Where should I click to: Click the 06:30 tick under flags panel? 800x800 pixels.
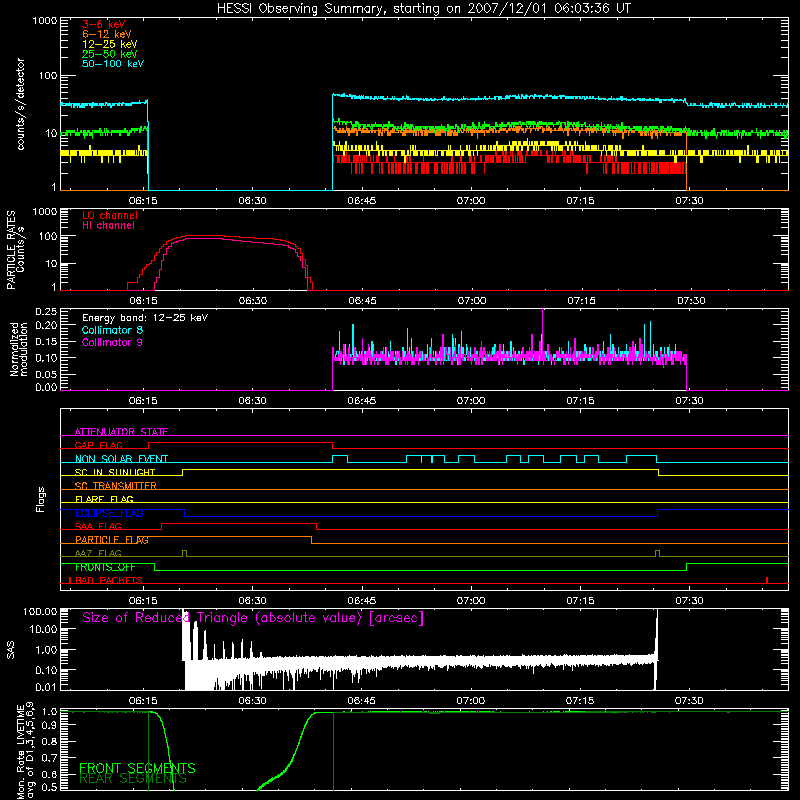point(253,601)
